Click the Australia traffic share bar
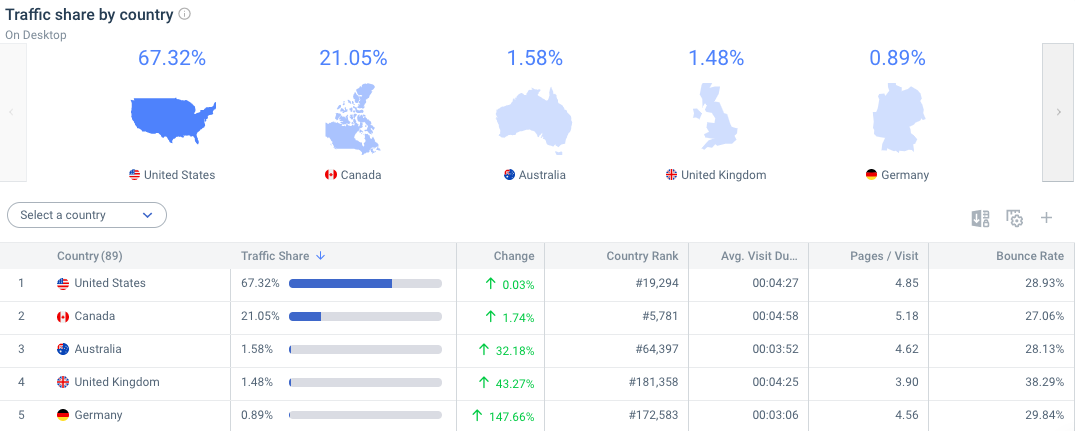 [x=365, y=349]
